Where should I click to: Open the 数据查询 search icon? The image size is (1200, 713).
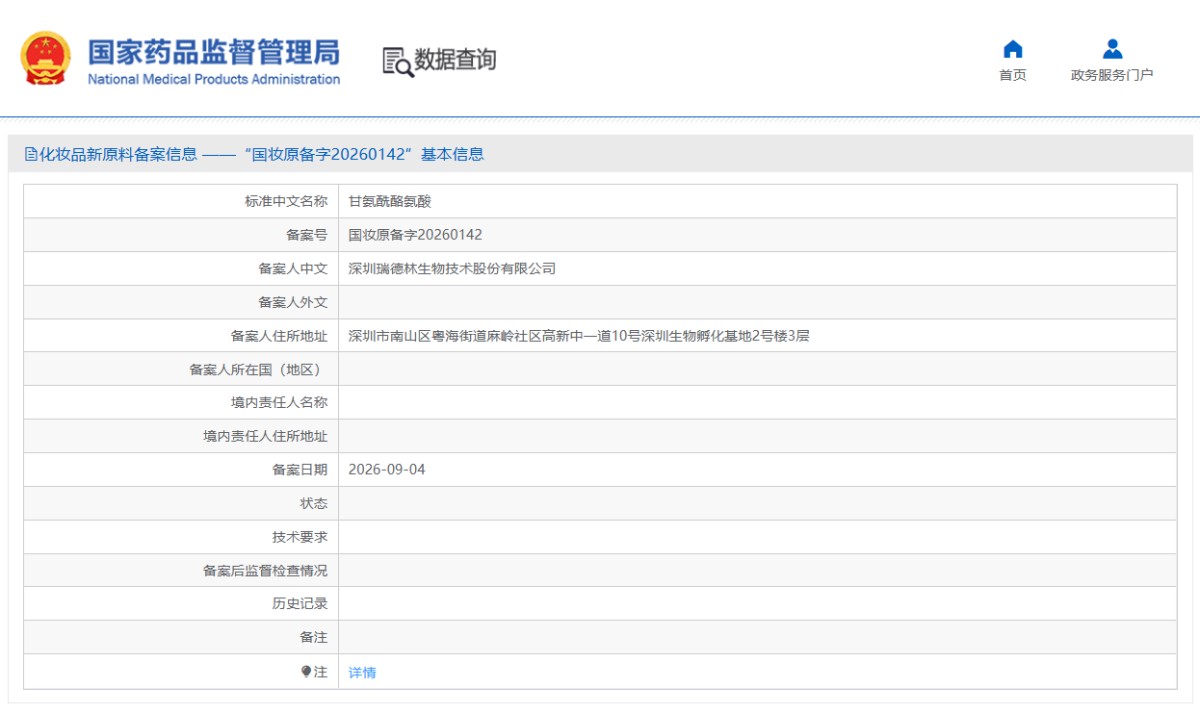tap(397, 62)
